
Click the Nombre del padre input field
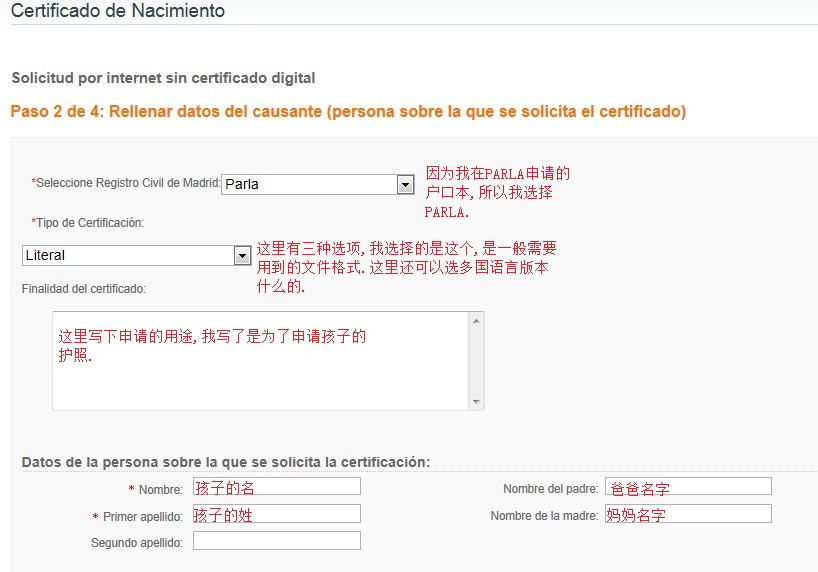point(688,487)
